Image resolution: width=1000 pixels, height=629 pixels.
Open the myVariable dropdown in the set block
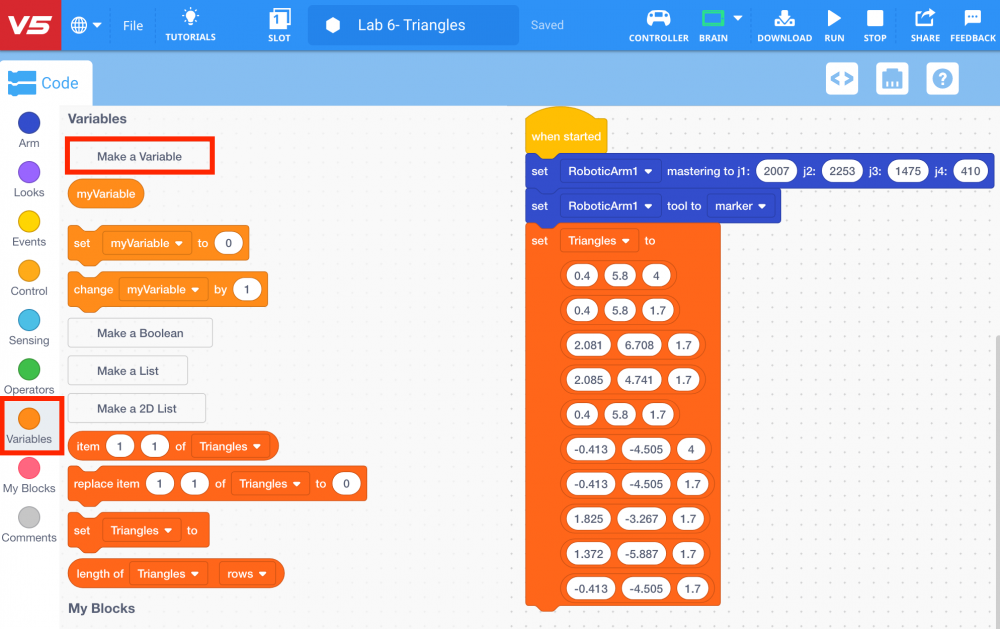[x=146, y=243]
